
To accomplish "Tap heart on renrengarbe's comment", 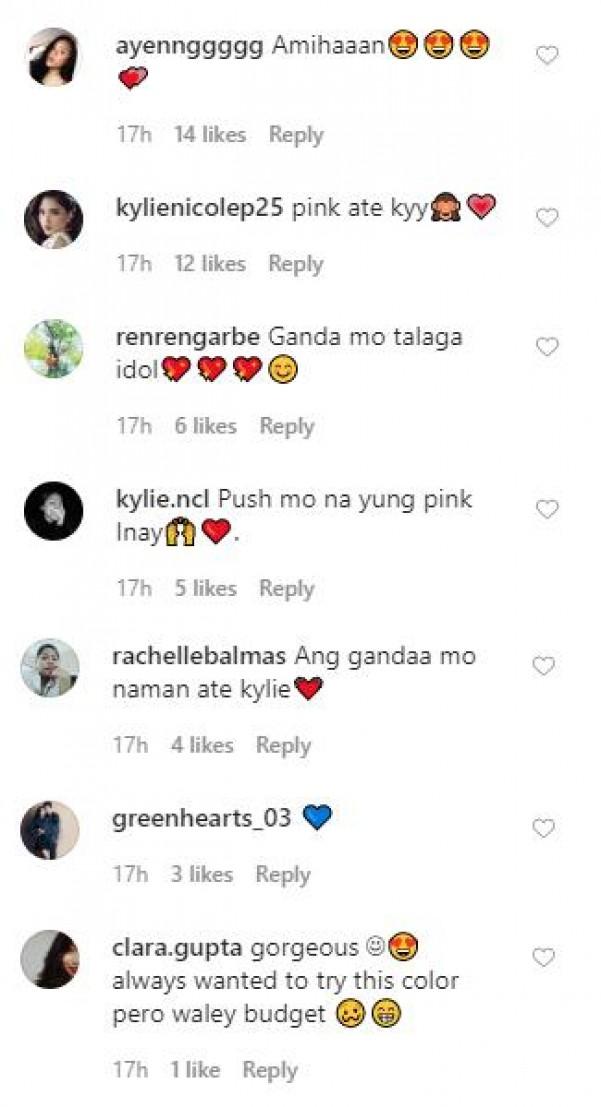I will click(x=547, y=347).
